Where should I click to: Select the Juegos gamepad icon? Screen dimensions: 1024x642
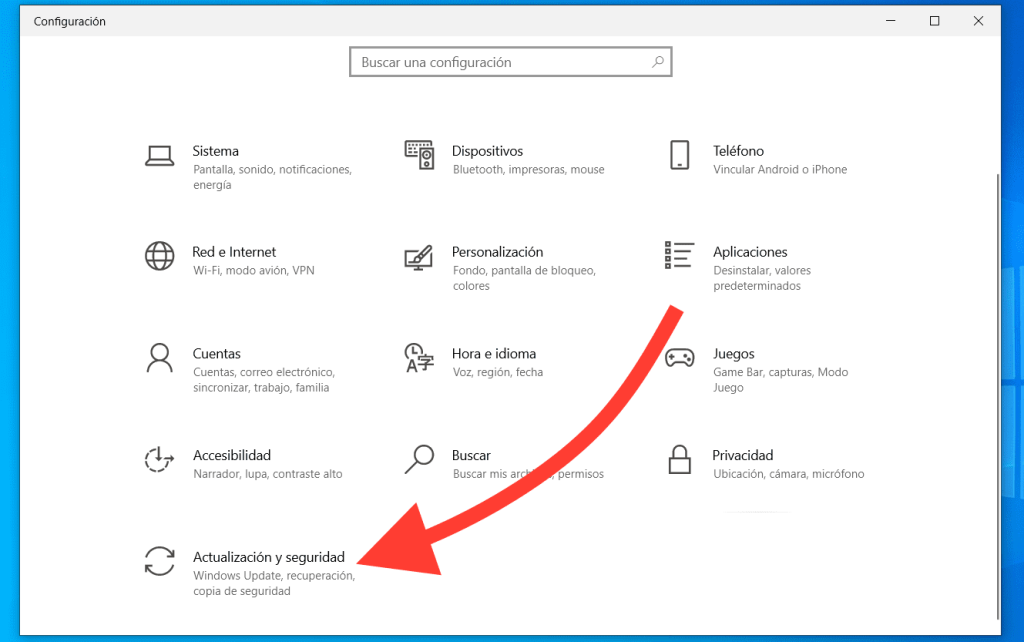679,359
